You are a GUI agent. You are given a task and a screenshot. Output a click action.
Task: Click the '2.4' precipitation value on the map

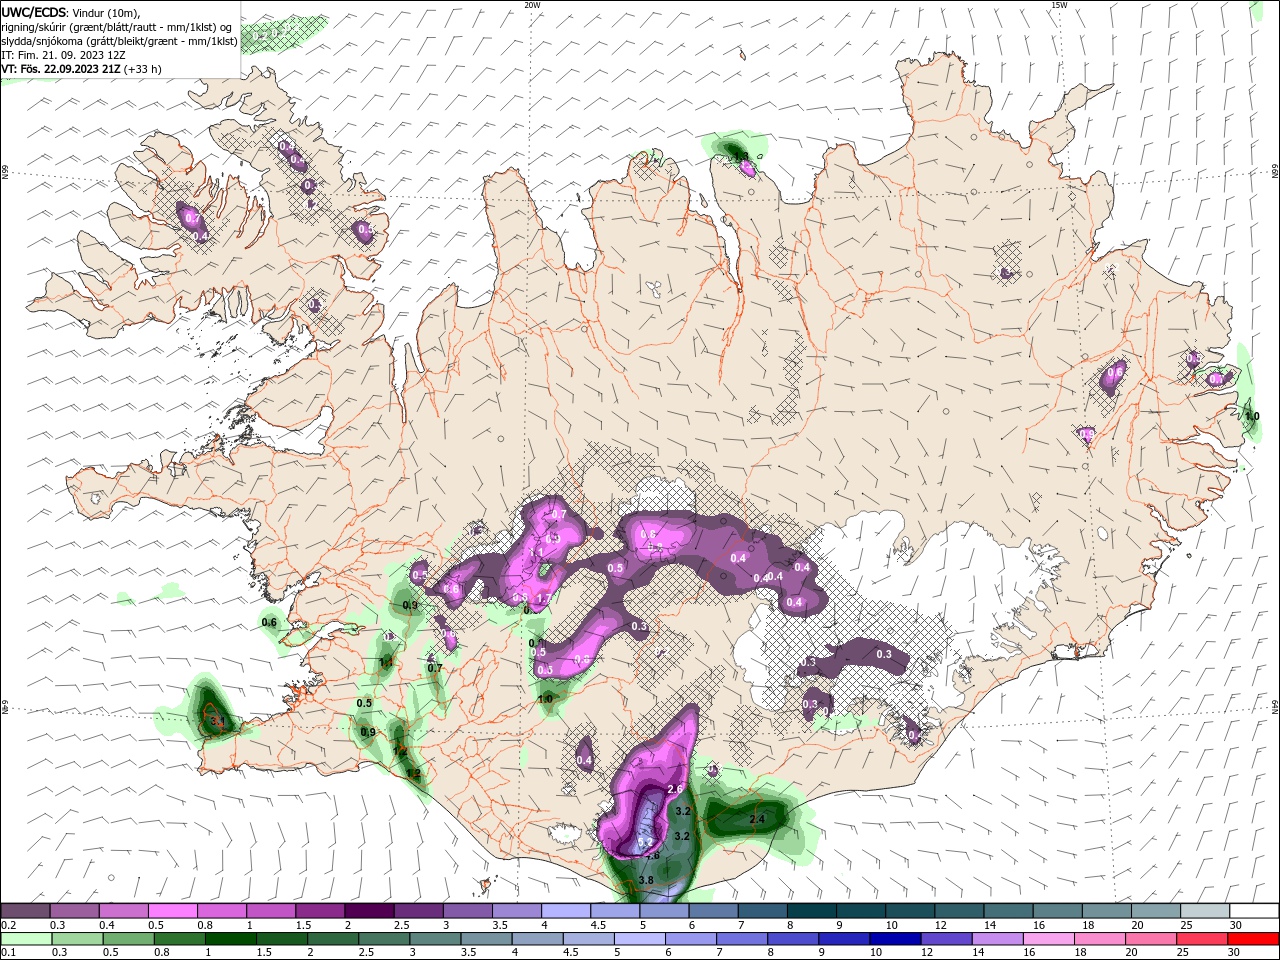point(757,820)
